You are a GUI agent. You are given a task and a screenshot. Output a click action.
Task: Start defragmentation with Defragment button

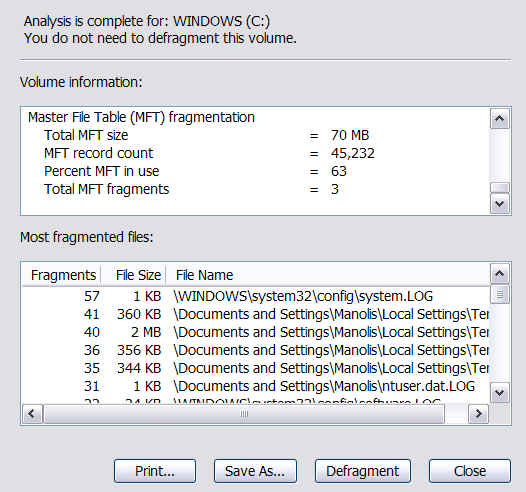[x=363, y=471]
